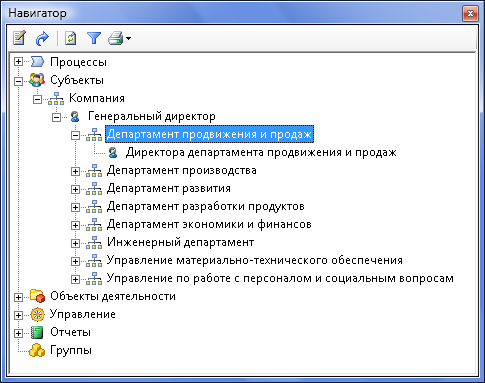Screen dimensions: 485x383
Task: Open the filter funnel tool
Action: [x=94, y=38]
